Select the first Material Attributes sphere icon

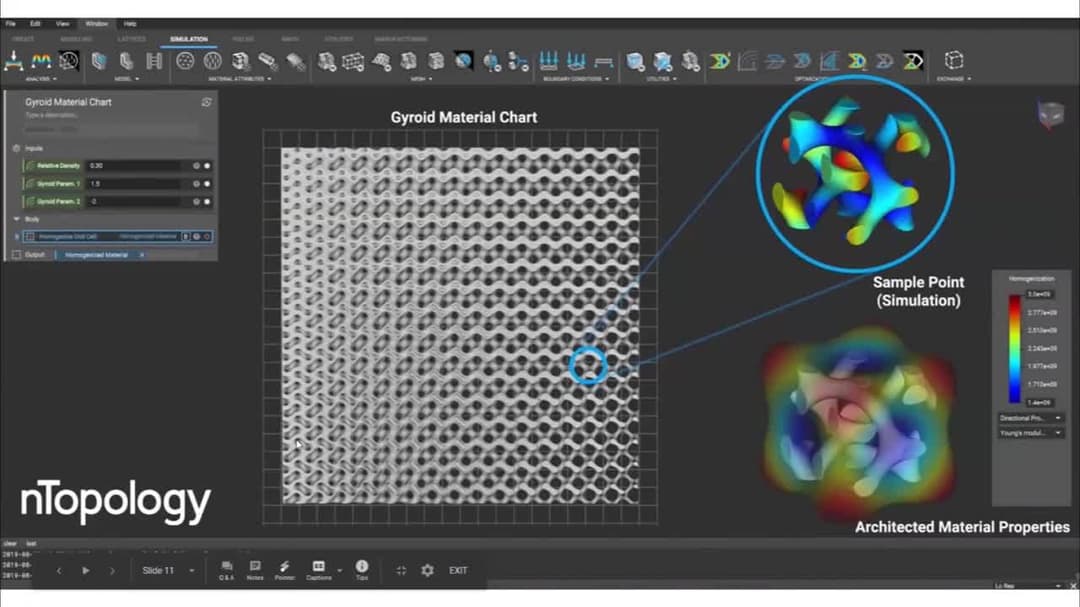186,60
